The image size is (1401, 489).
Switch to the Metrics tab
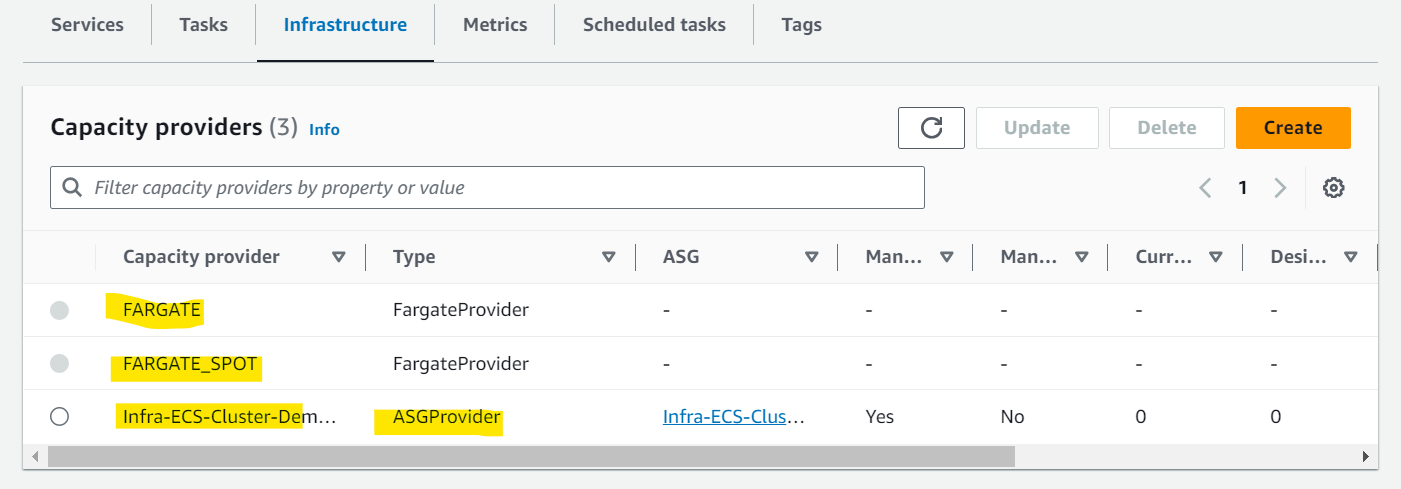pos(494,25)
